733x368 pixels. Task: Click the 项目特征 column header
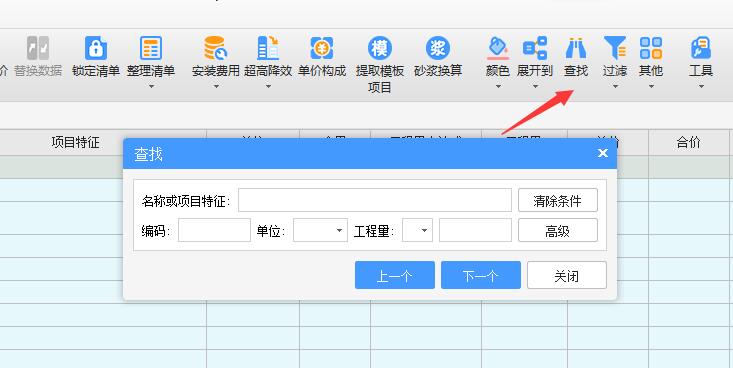(76, 142)
